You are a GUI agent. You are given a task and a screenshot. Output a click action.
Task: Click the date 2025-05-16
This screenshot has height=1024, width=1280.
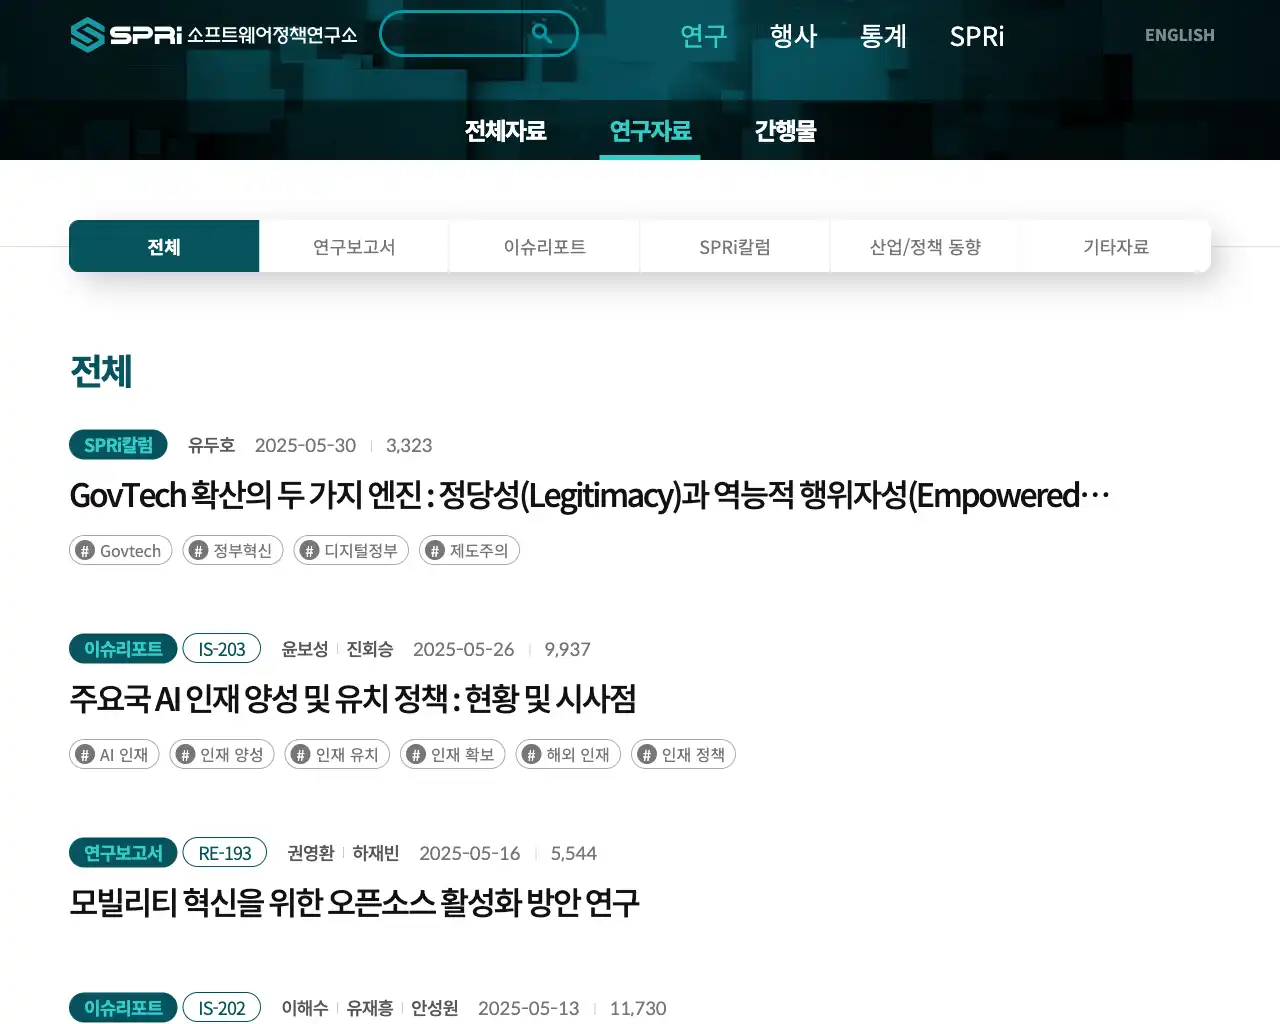click(469, 853)
